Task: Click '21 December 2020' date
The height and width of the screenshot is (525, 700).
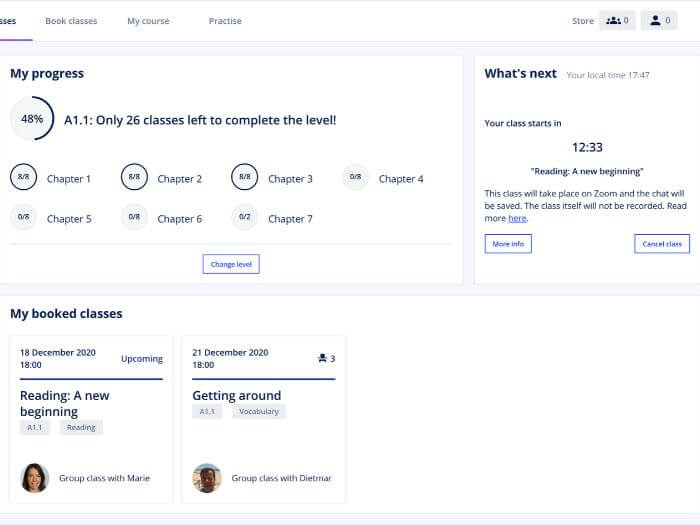Action: [x=230, y=353]
